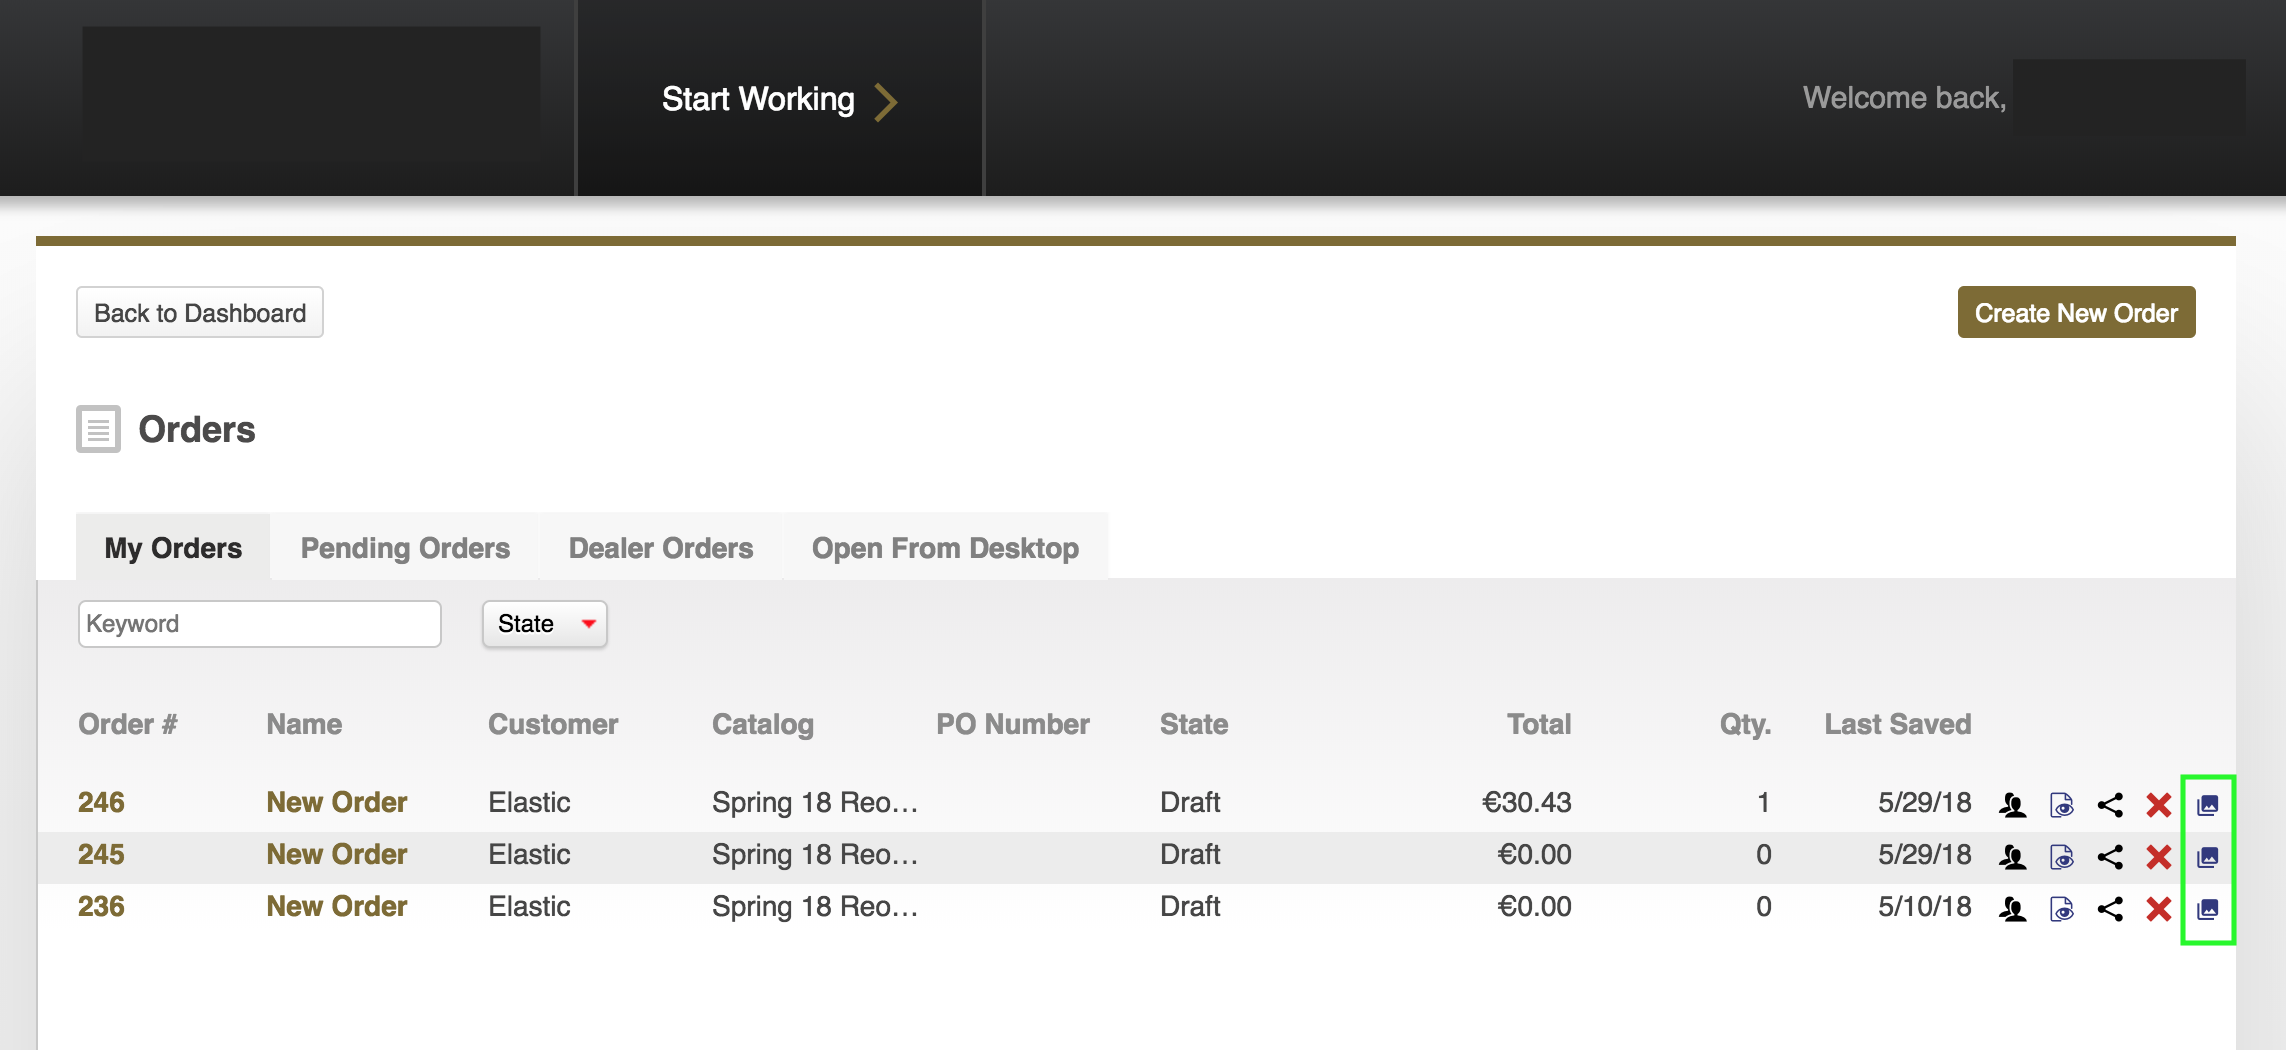Click the users icon for order 246
The width and height of the screenshot is (2286, 1050).
tap(2012, 804)
